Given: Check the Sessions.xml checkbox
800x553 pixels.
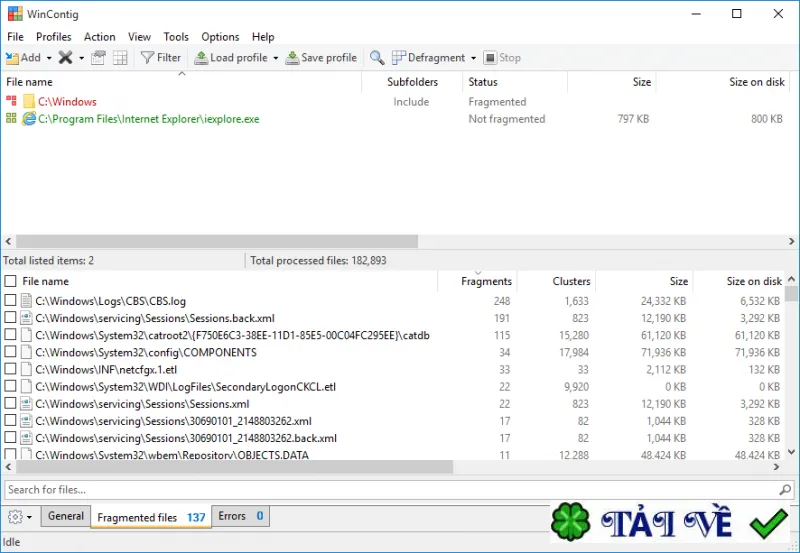Looking at the screenshot, I should pyautogui.click(x=10, y=404).
